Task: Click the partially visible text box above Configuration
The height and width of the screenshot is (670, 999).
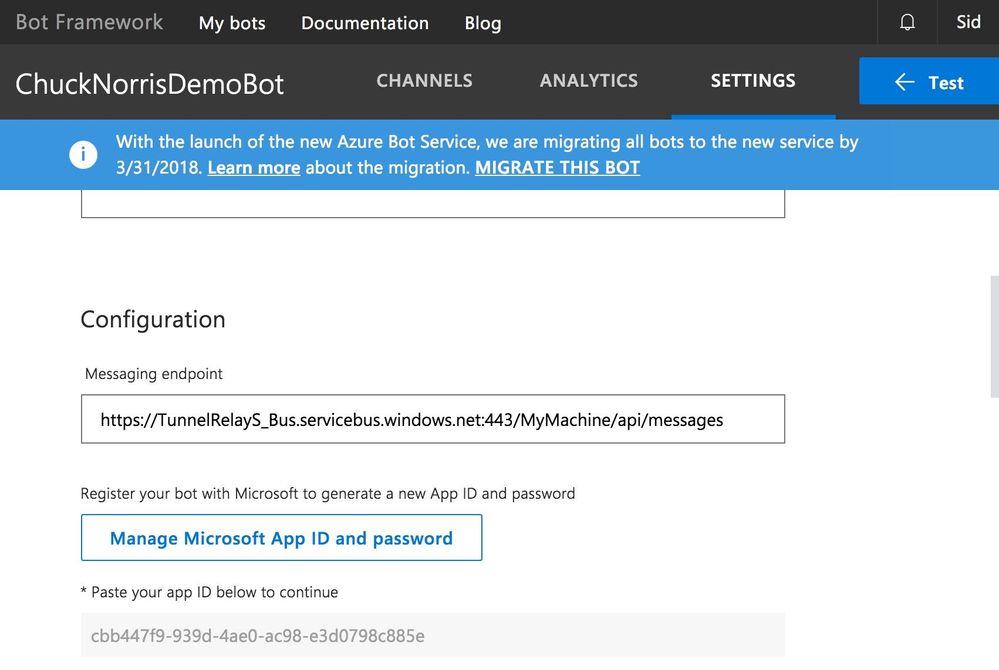Action: [x=432, y=203]
